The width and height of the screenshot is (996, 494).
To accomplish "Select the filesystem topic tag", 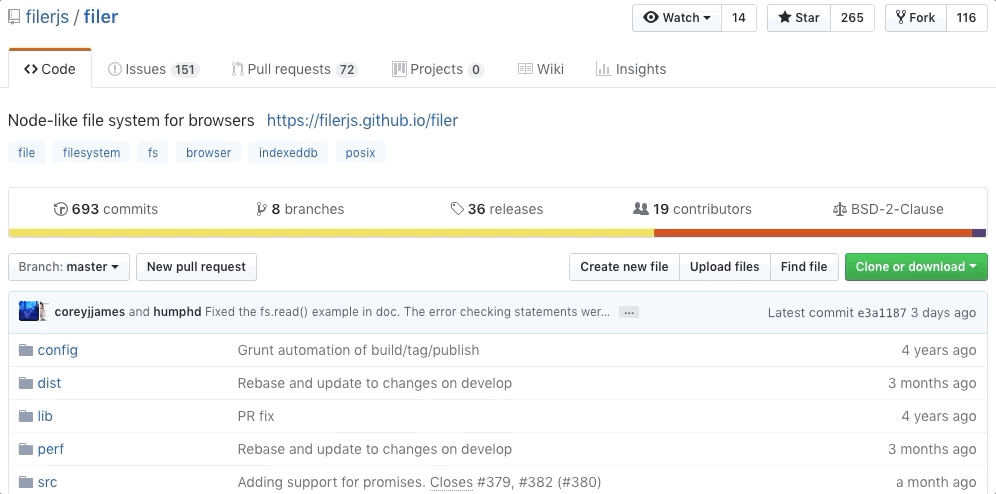I will click(91, 153).
